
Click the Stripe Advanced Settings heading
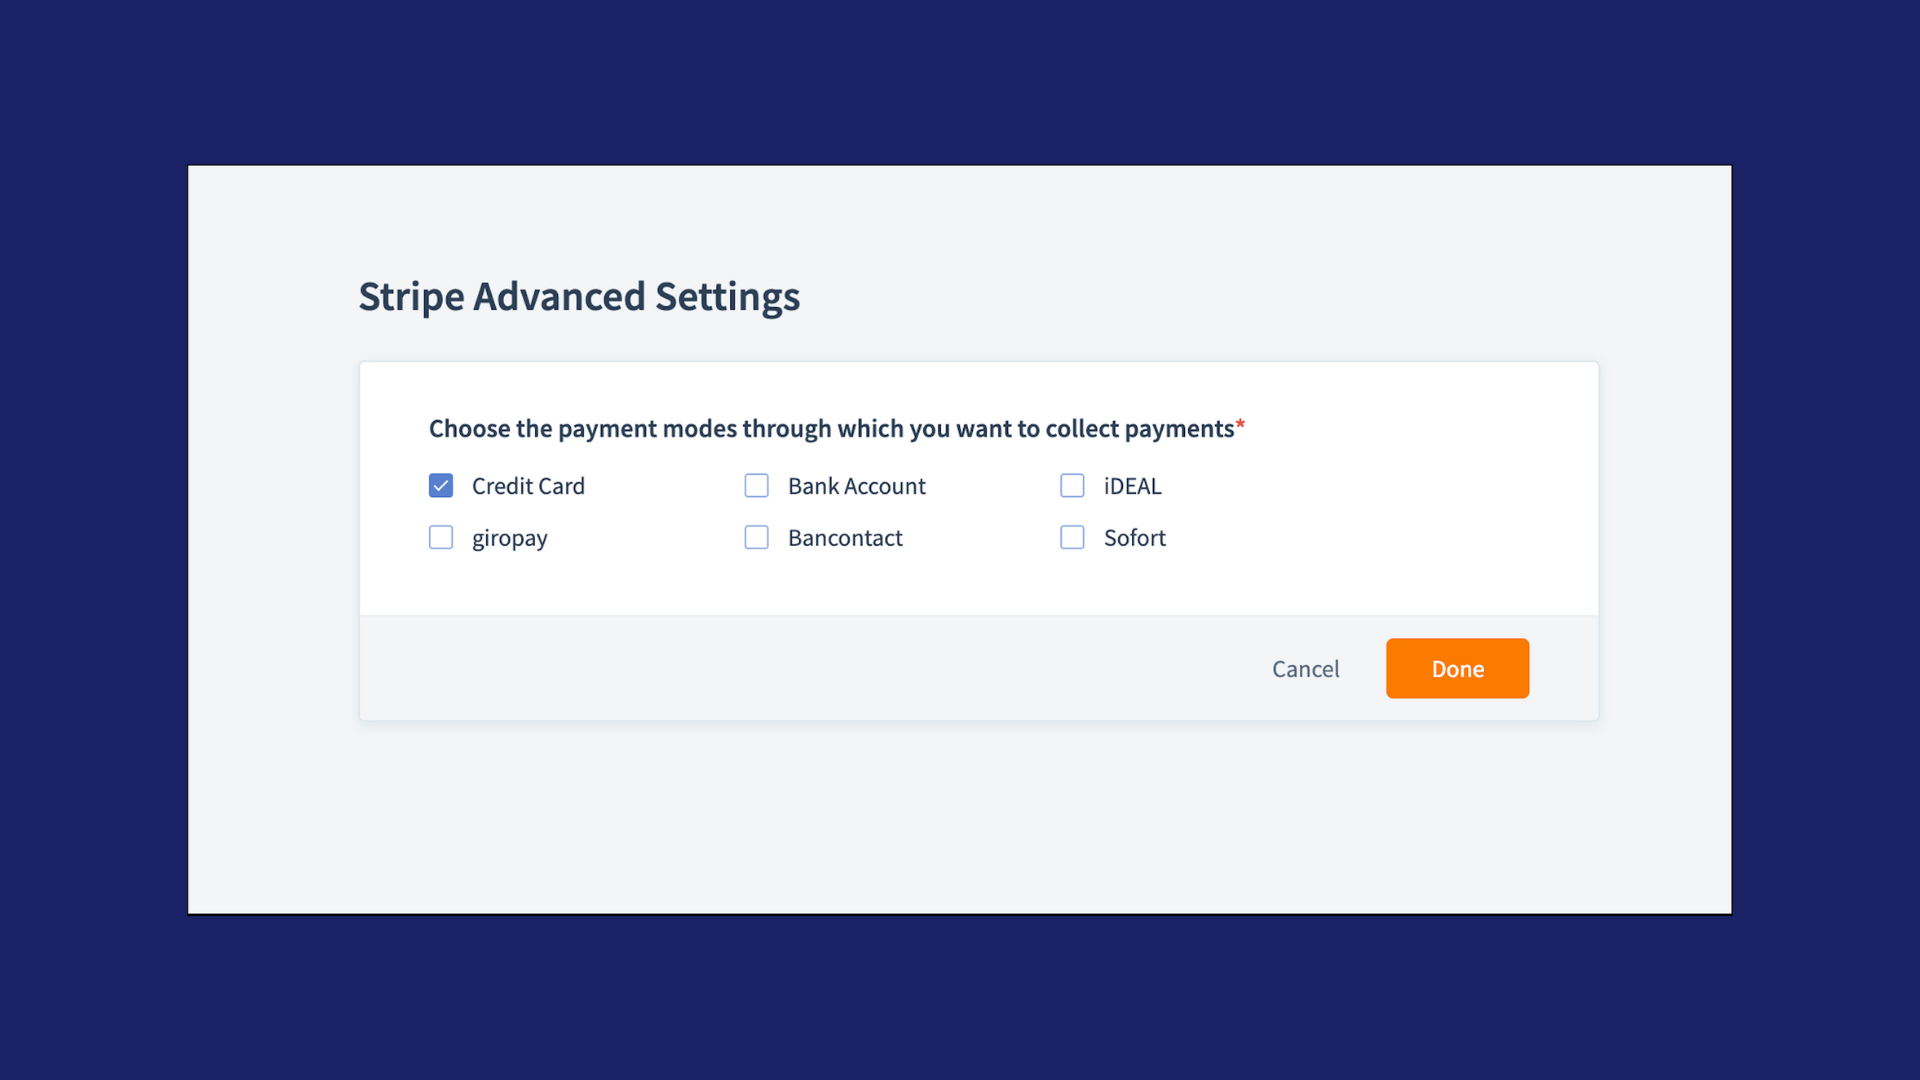[579, 297]
